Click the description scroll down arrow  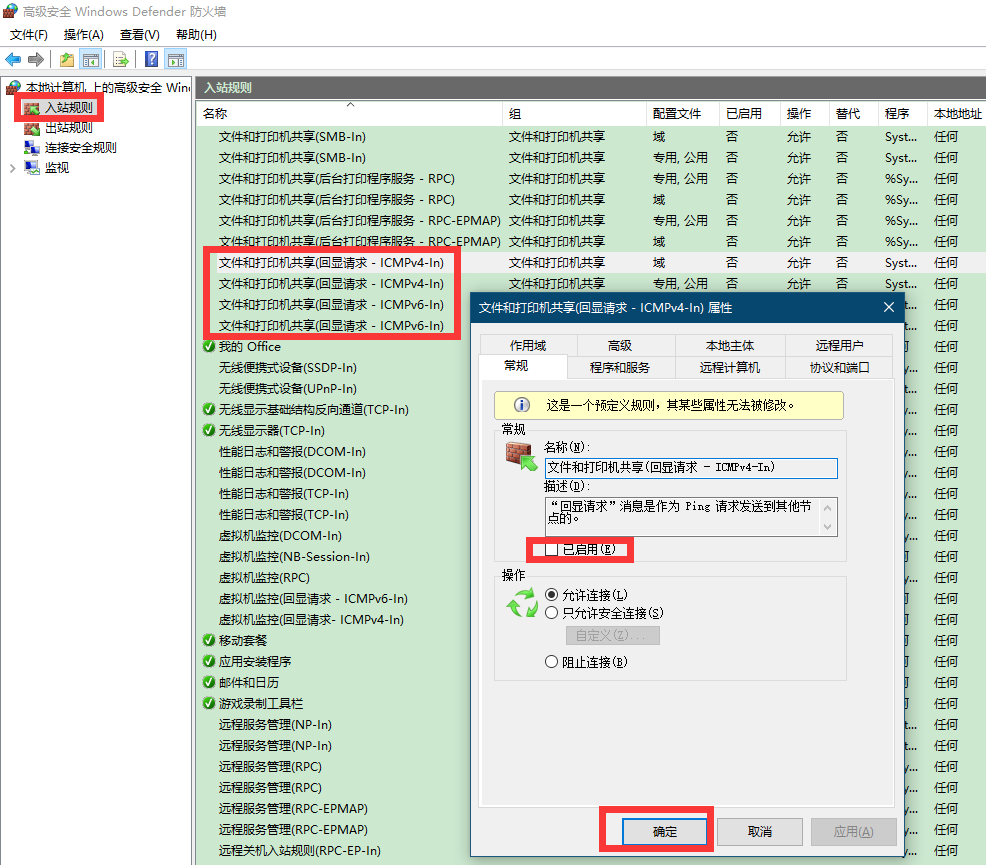pos(828,527)
